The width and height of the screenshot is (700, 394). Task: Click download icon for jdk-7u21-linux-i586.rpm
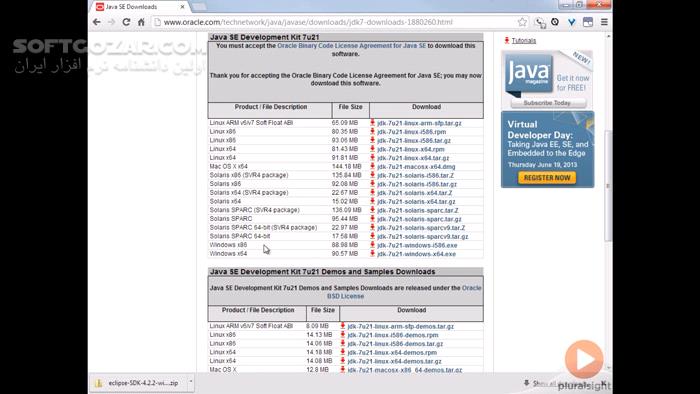tap(372, 131)
